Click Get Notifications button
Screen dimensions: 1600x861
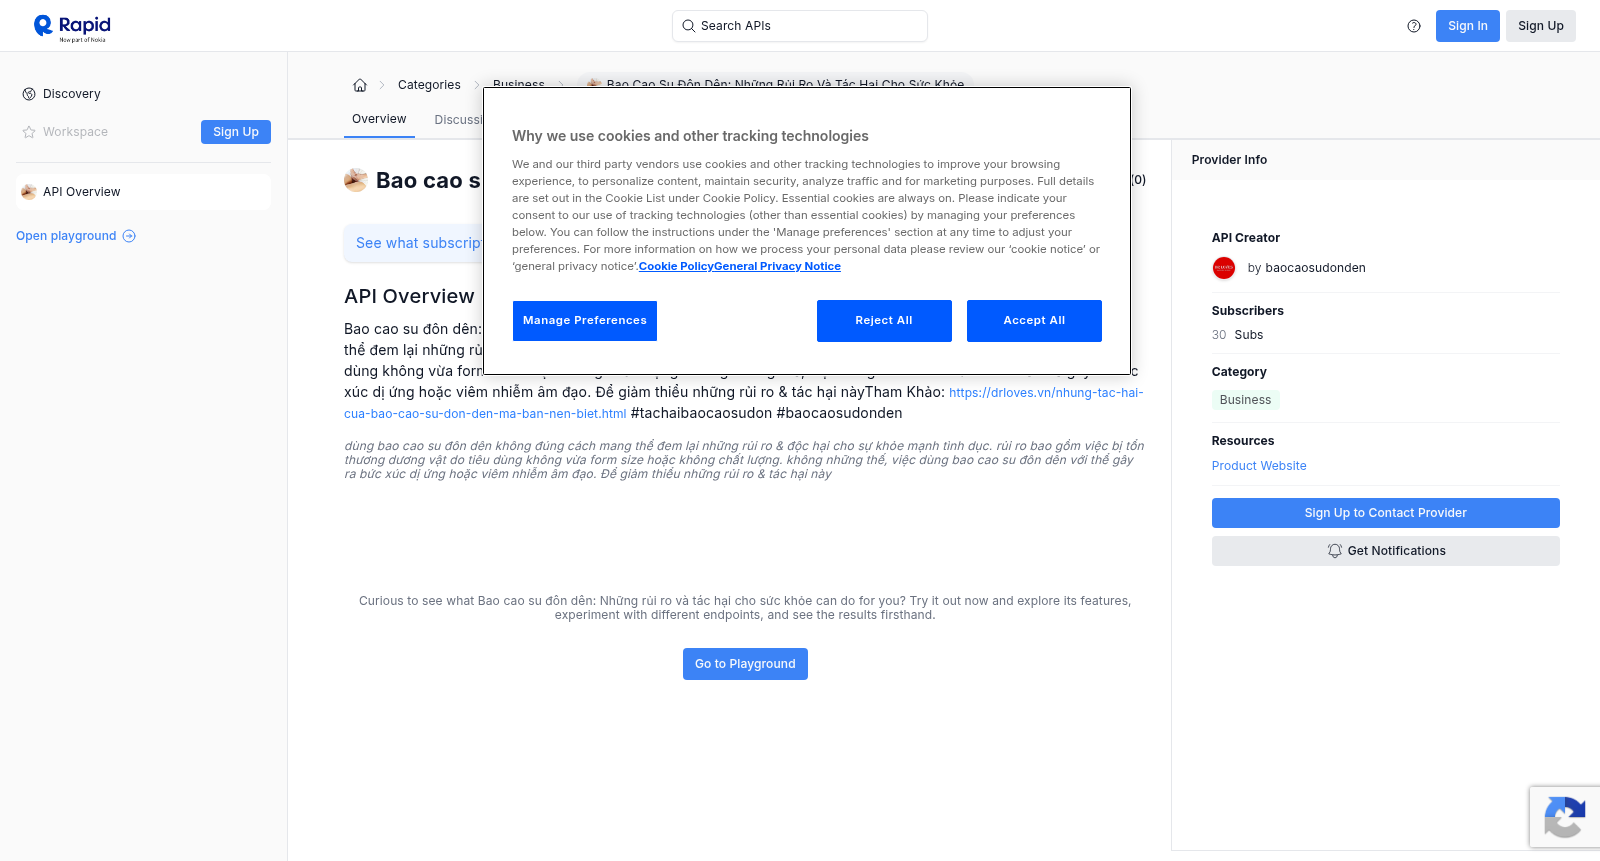pos(1386,551)
